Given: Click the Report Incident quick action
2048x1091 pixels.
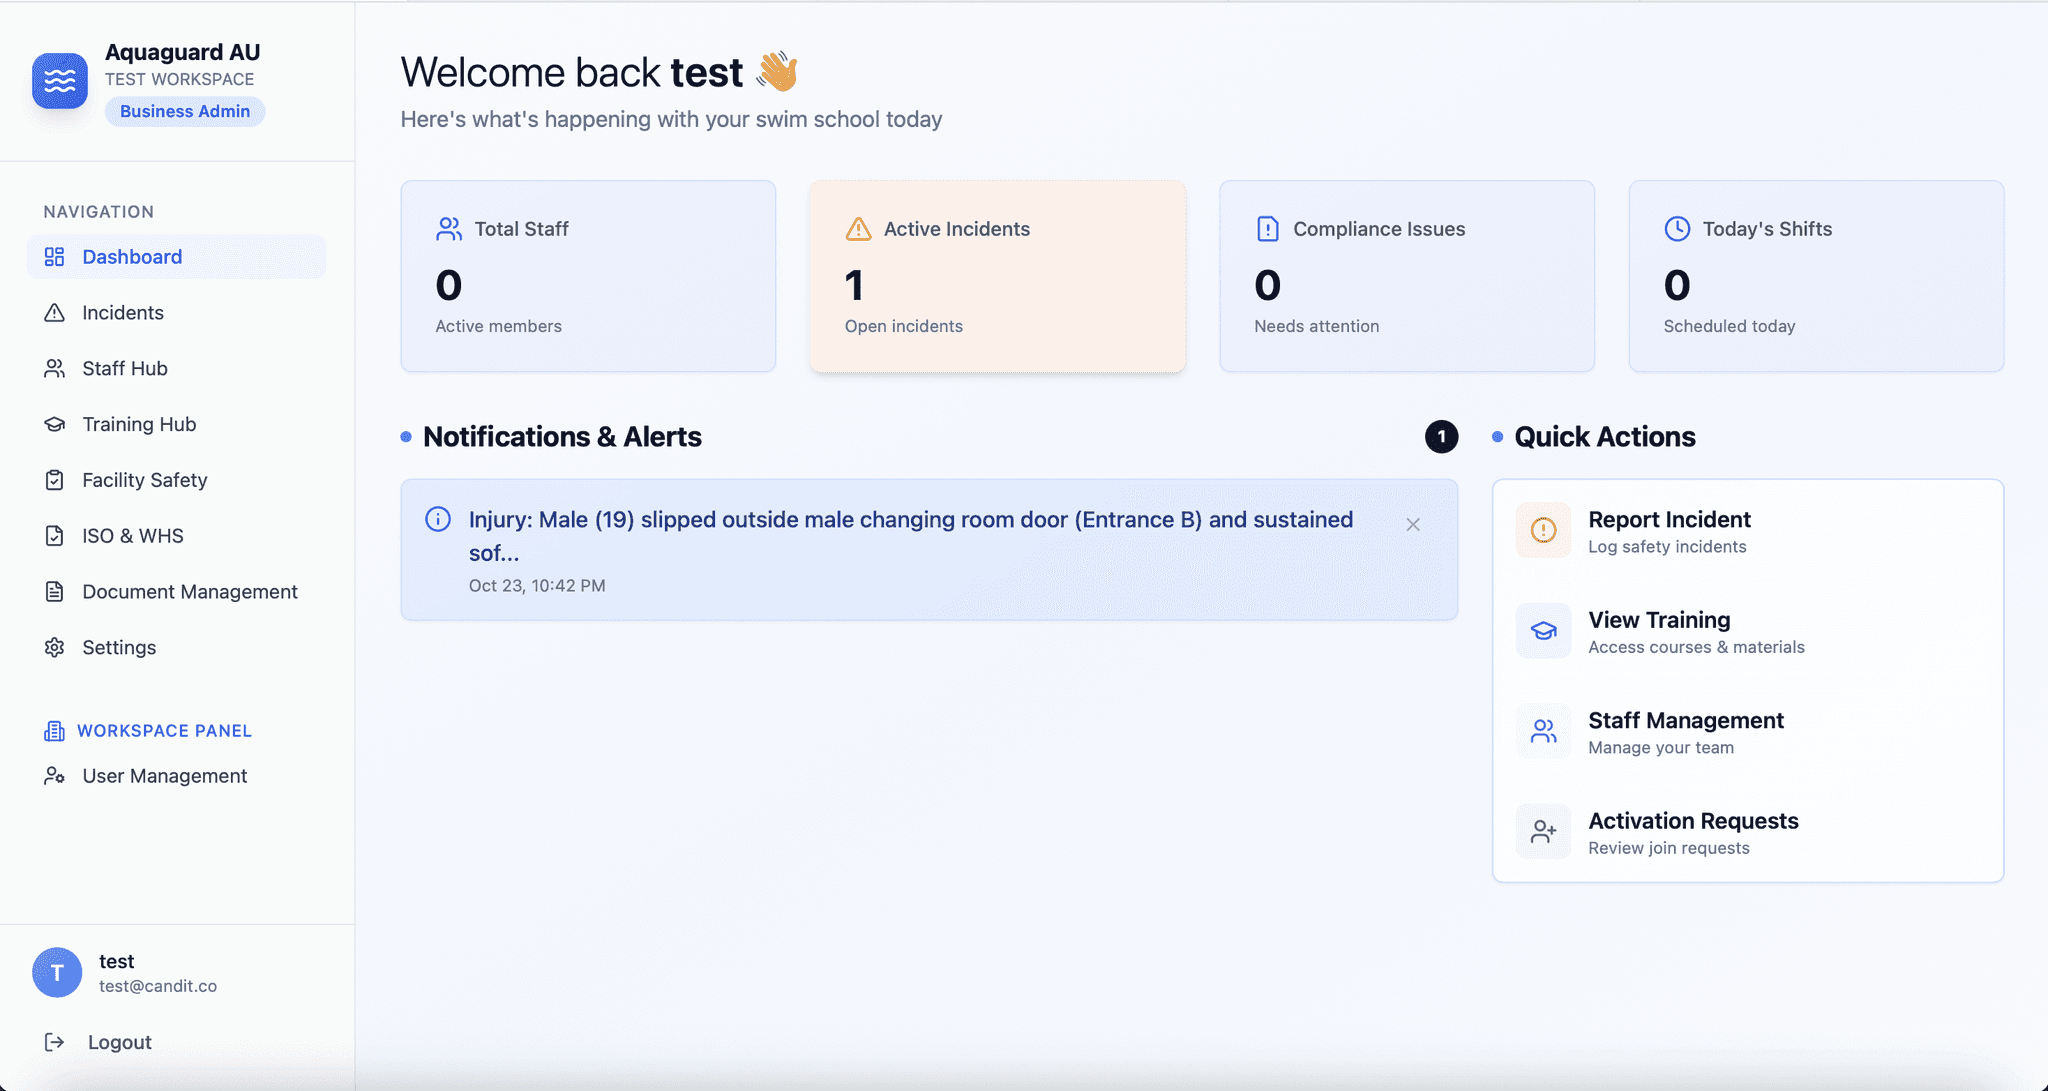Looking at the screenshot, I should 1748,531.
